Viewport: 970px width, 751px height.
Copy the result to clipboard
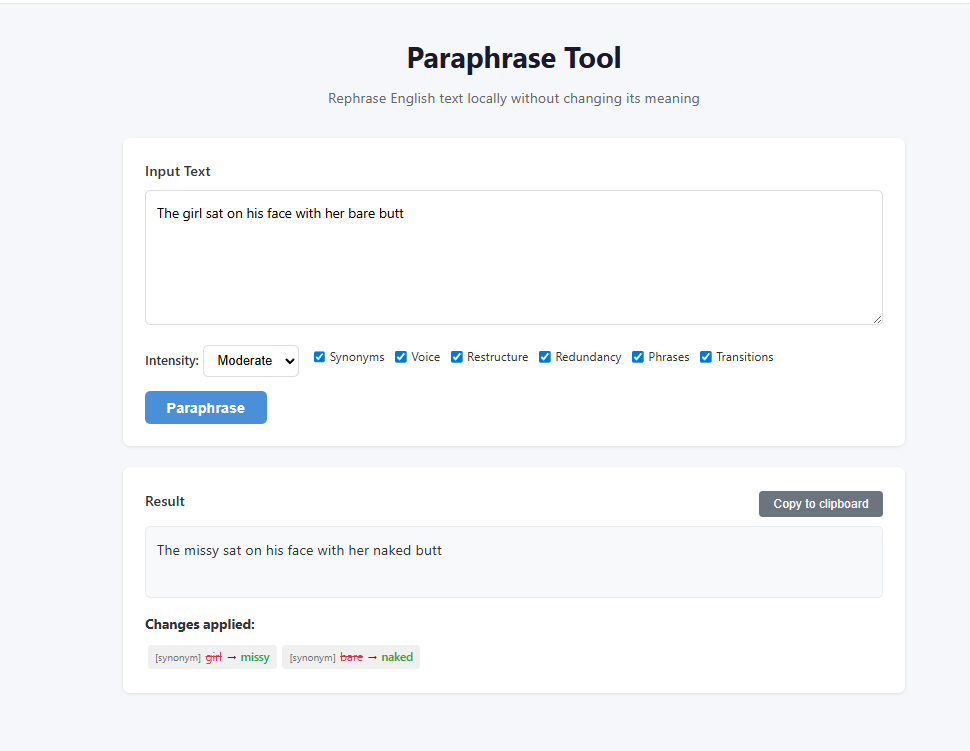point(820,504)
